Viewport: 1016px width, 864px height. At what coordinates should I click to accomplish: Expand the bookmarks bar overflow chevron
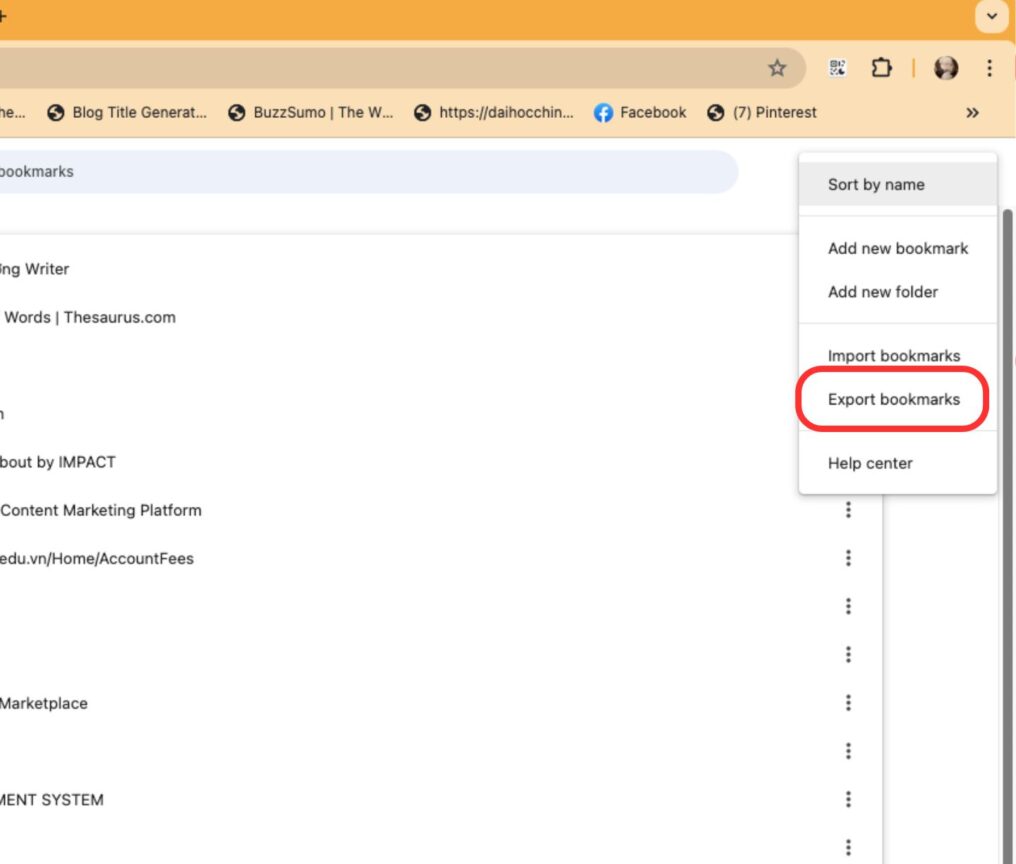tap(971, 113)
